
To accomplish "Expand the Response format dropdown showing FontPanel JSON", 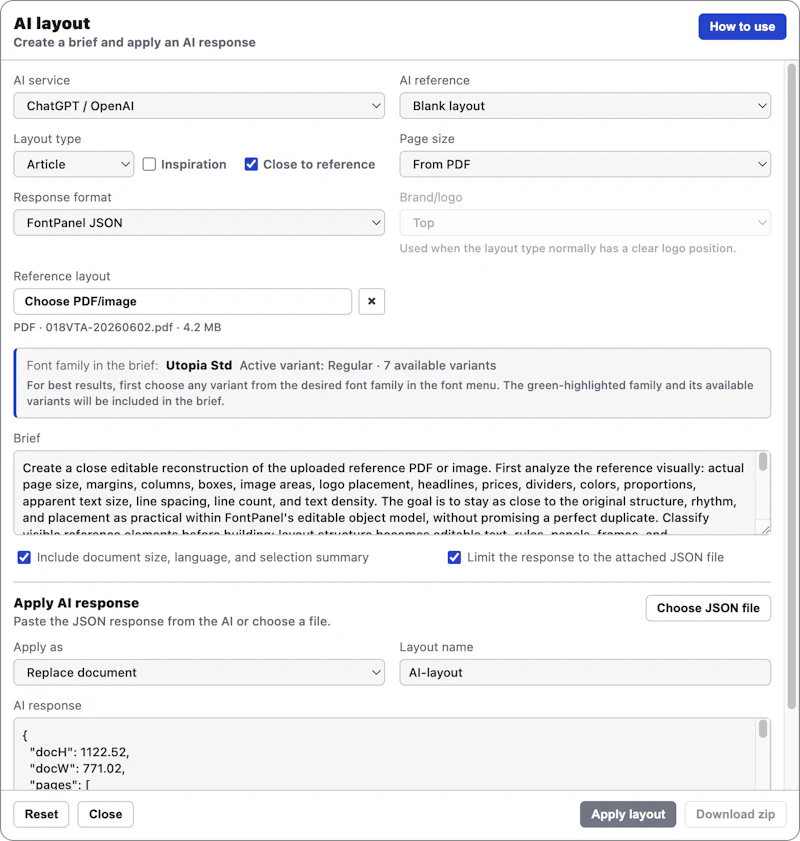I will pos(199,223).
